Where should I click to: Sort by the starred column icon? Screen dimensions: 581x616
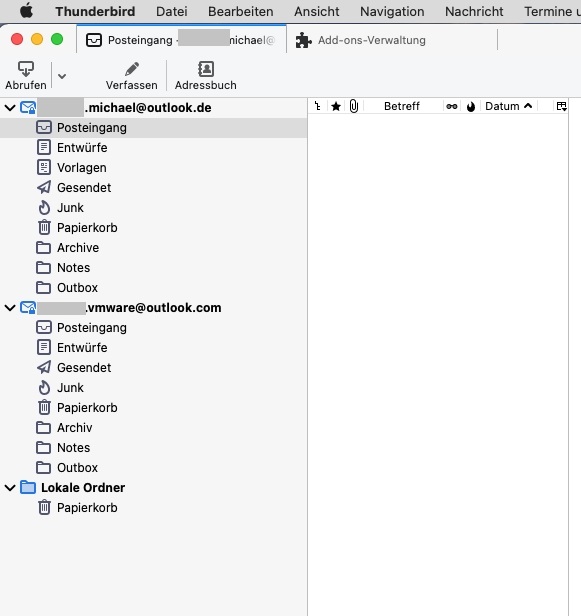click(336, 106)
